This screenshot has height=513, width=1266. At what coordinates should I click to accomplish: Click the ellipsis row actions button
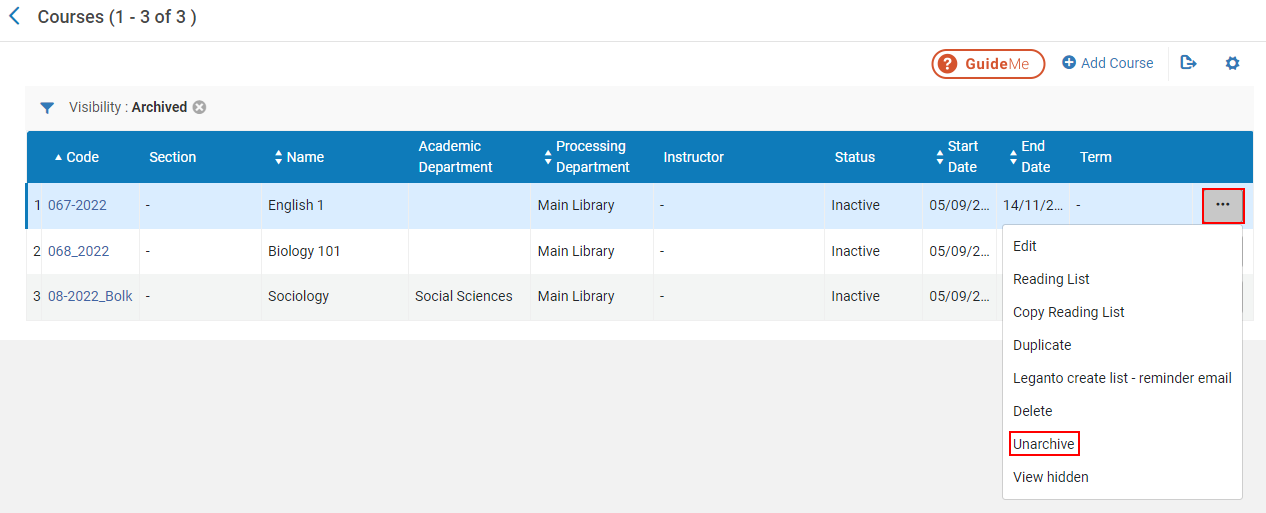pyautogui.click(x=1222, y=205)
